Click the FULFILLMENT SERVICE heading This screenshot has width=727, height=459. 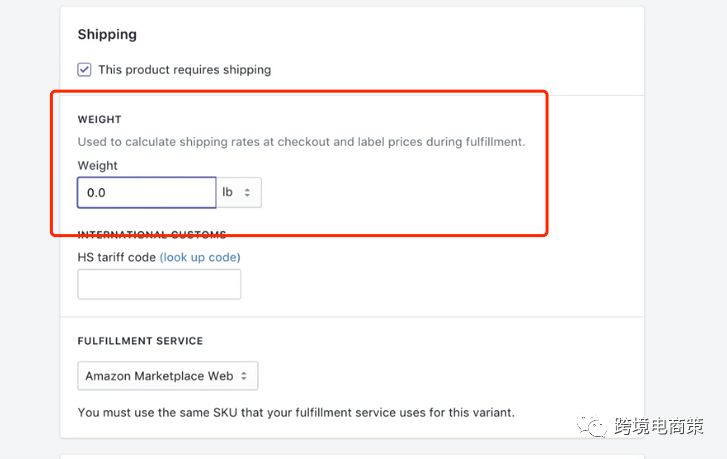[x=140, y=341]
